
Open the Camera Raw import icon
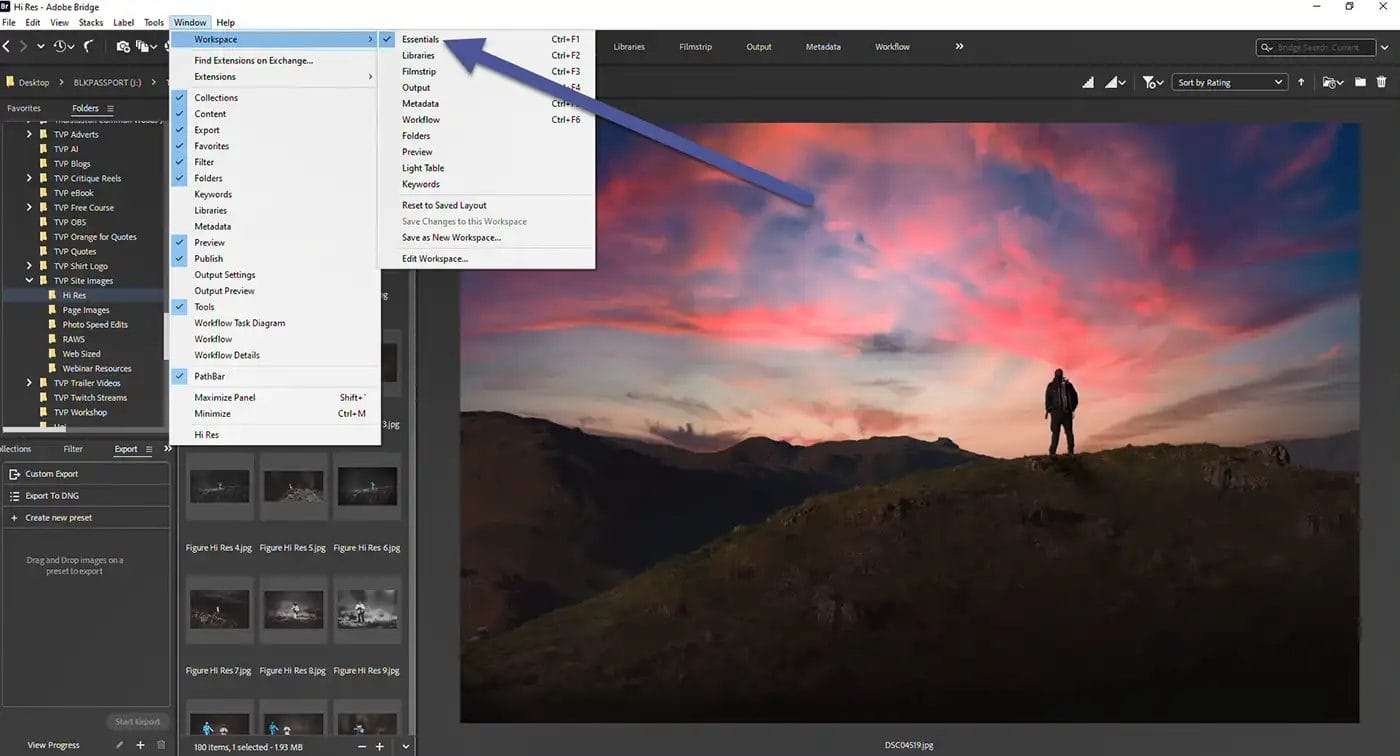(123, 46)
